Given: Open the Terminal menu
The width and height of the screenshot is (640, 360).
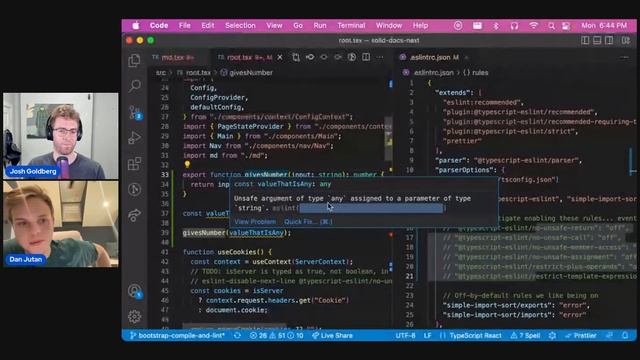Looking at the screenshot, I should pyautogui.click(x=351, y=25).
